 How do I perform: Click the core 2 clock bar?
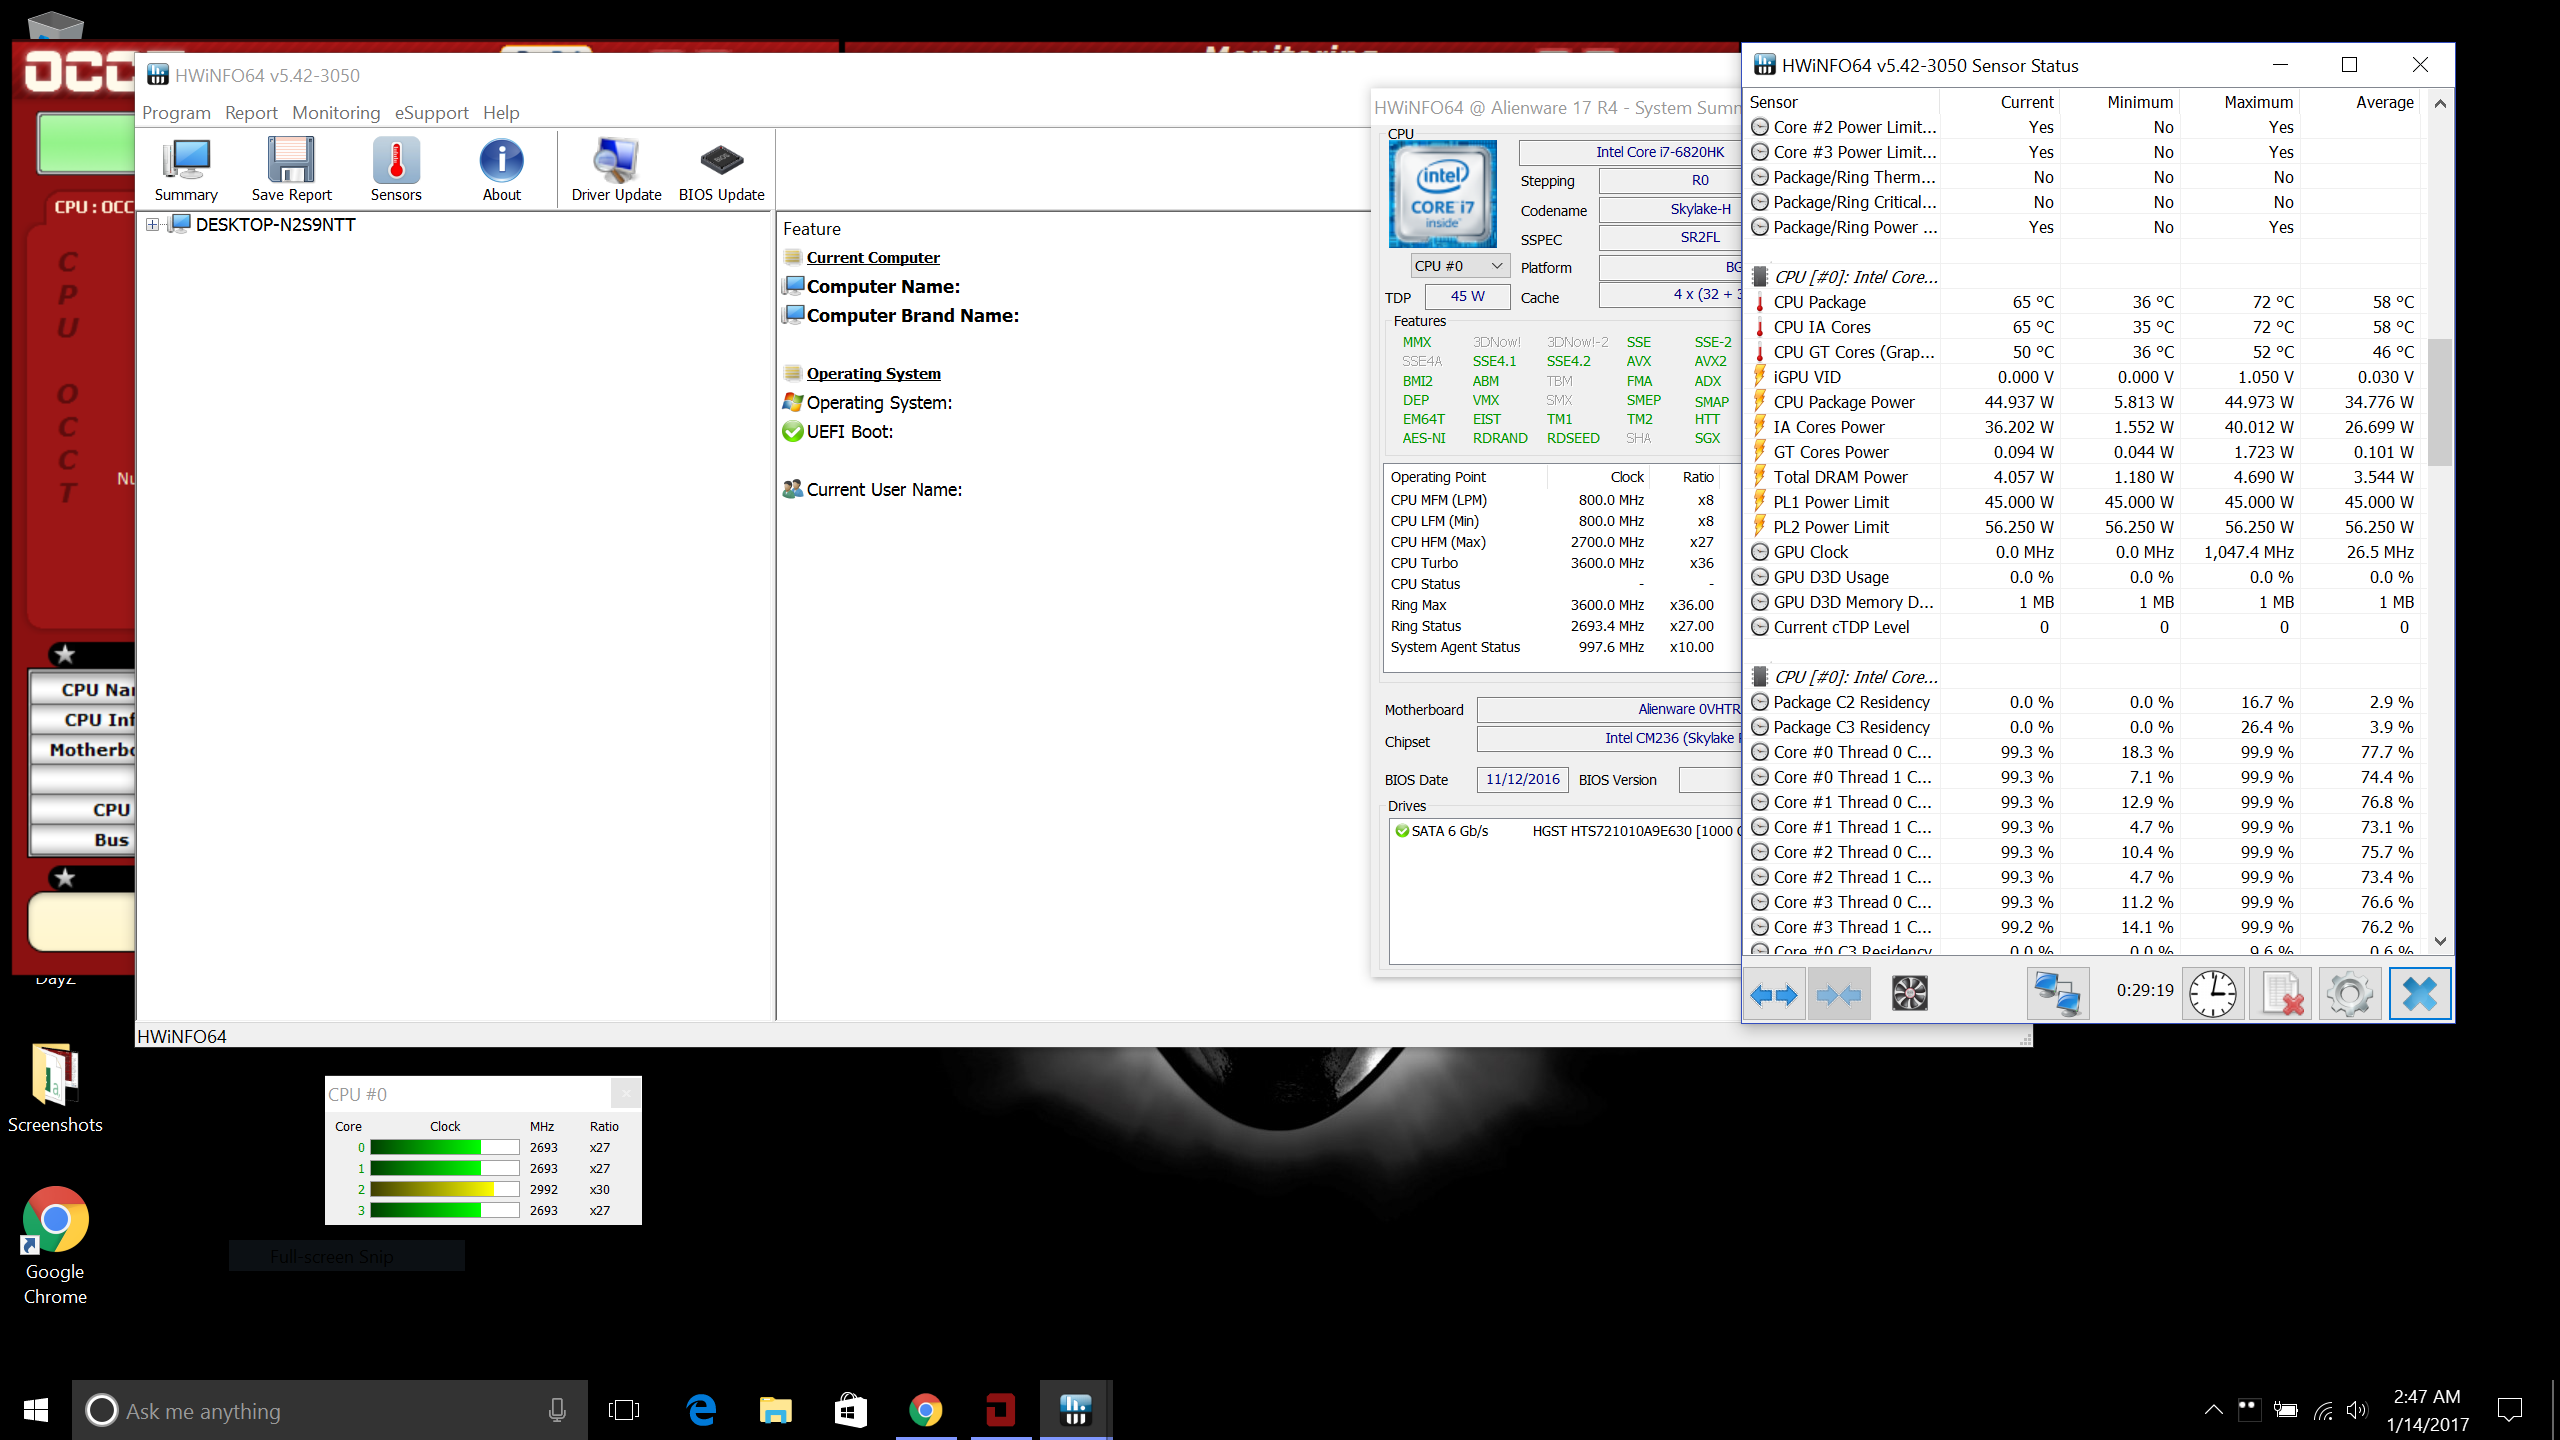[x=444, y=1189]
